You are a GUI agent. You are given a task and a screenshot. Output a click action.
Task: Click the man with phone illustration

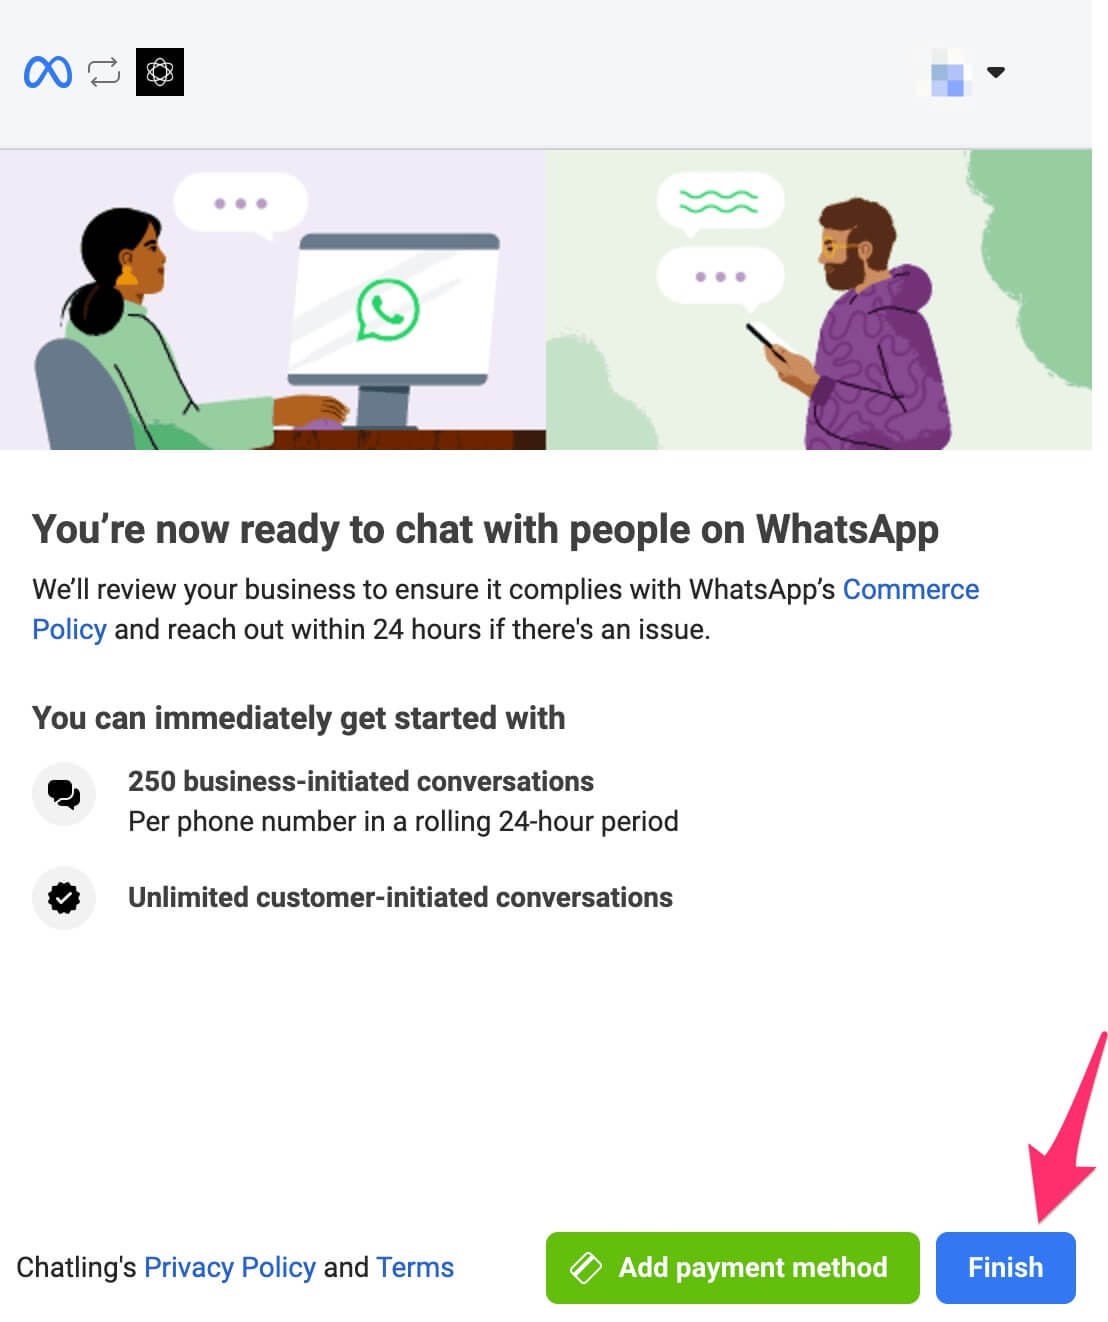coord(819,300)
